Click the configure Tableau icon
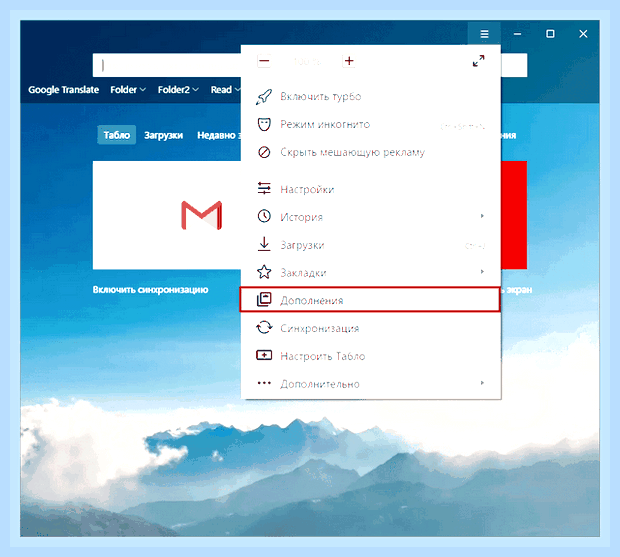620x557 pixels. point(264,355)
